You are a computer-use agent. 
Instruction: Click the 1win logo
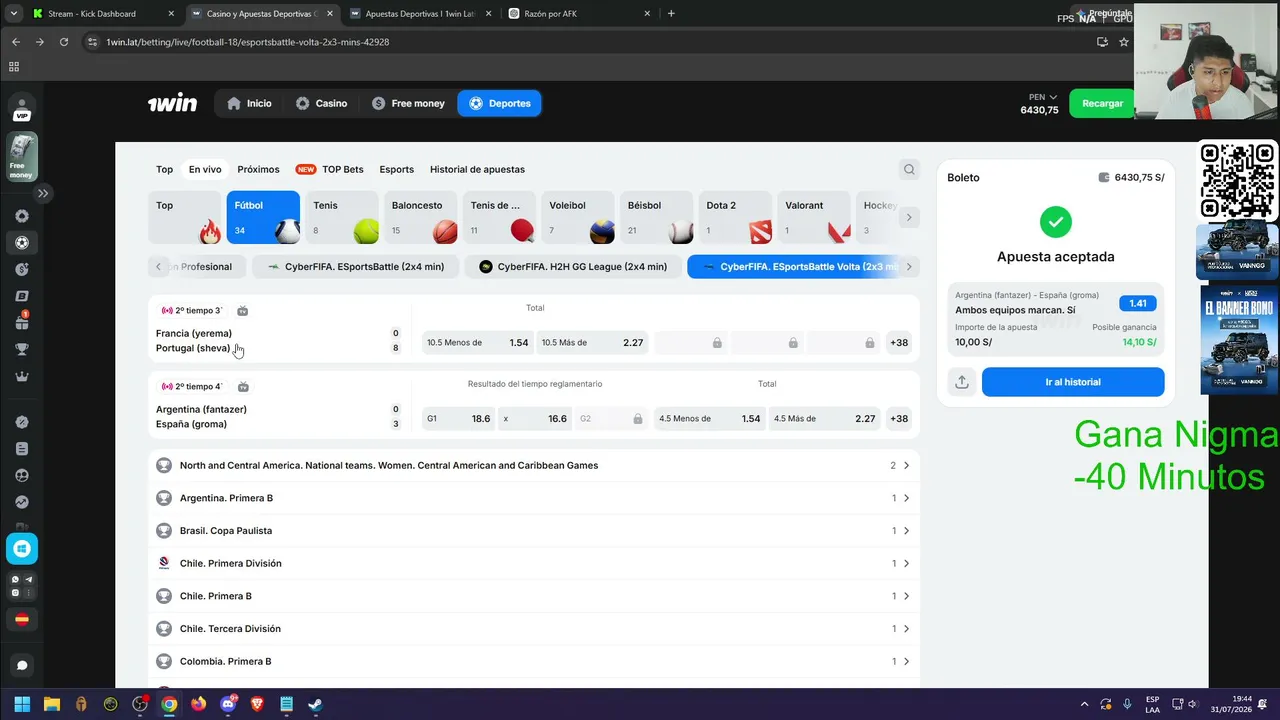(172, 103)
